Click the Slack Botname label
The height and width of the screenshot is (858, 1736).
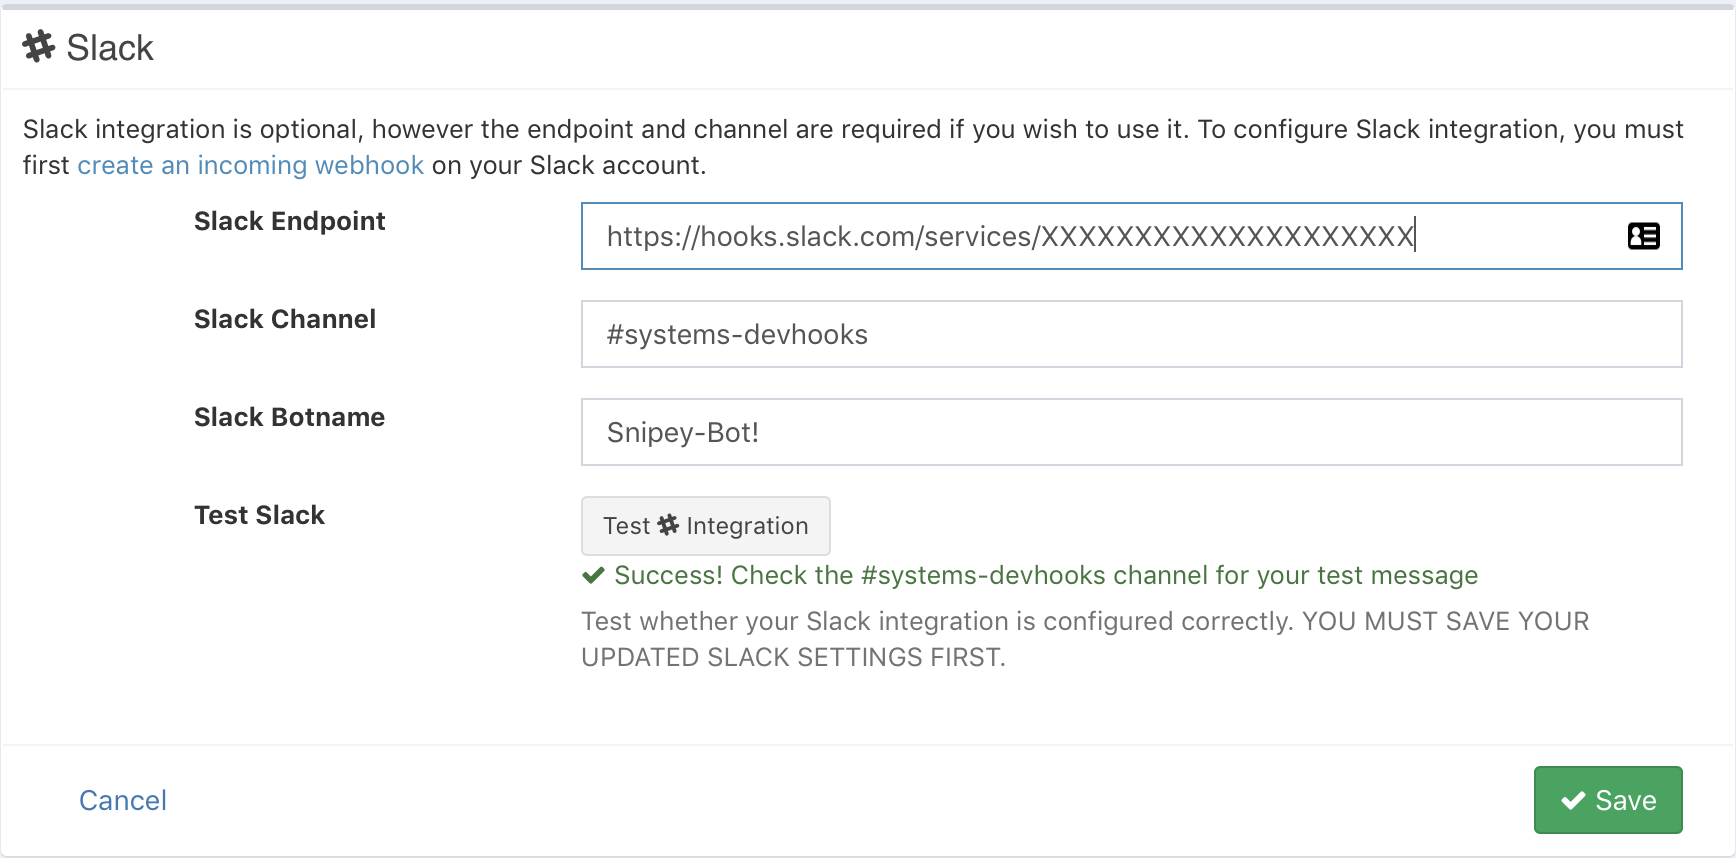289,417
